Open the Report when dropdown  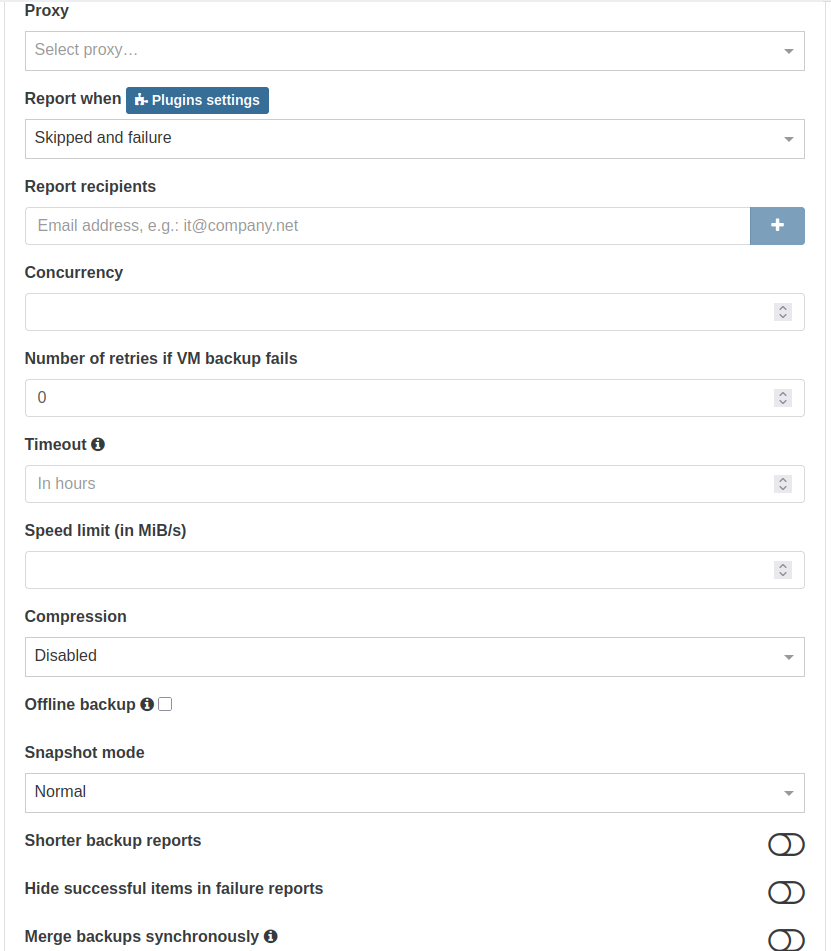pos(414,139)
